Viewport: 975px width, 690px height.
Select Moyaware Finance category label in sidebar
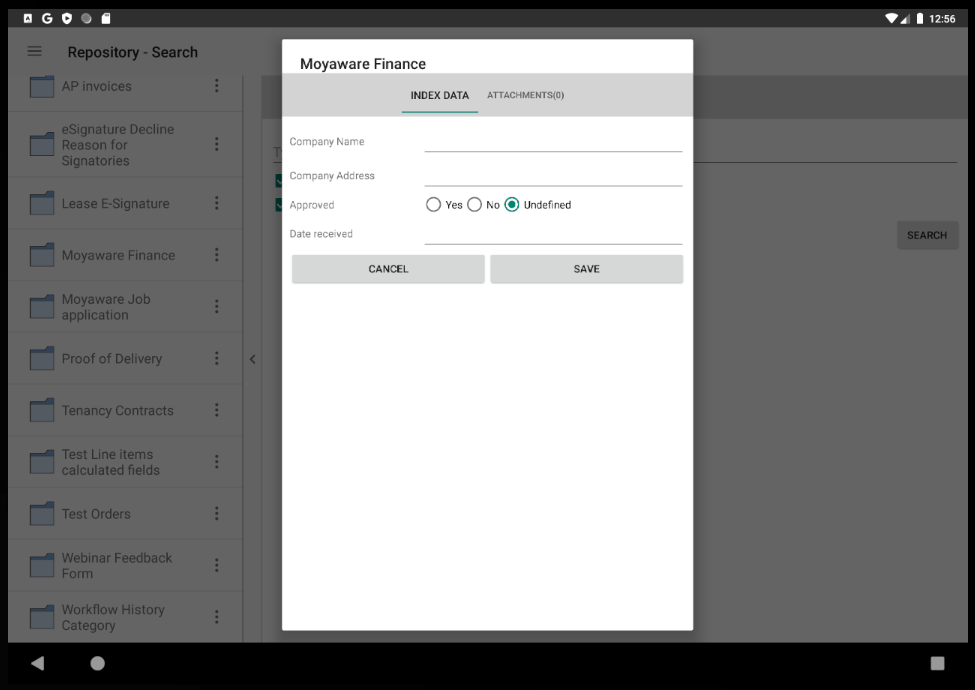pos(118,255)
